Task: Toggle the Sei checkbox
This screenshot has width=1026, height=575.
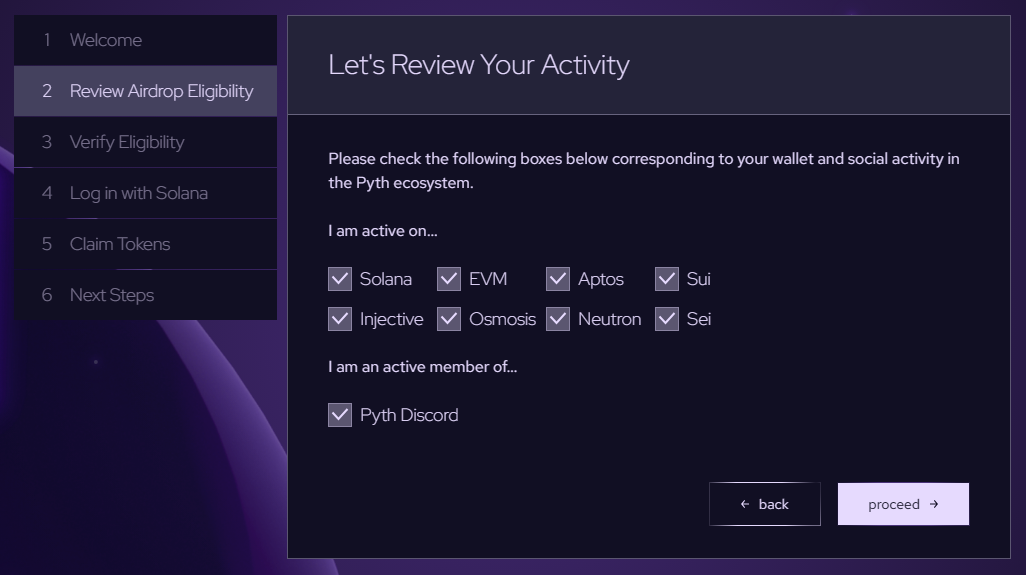Action: point(667,319)
